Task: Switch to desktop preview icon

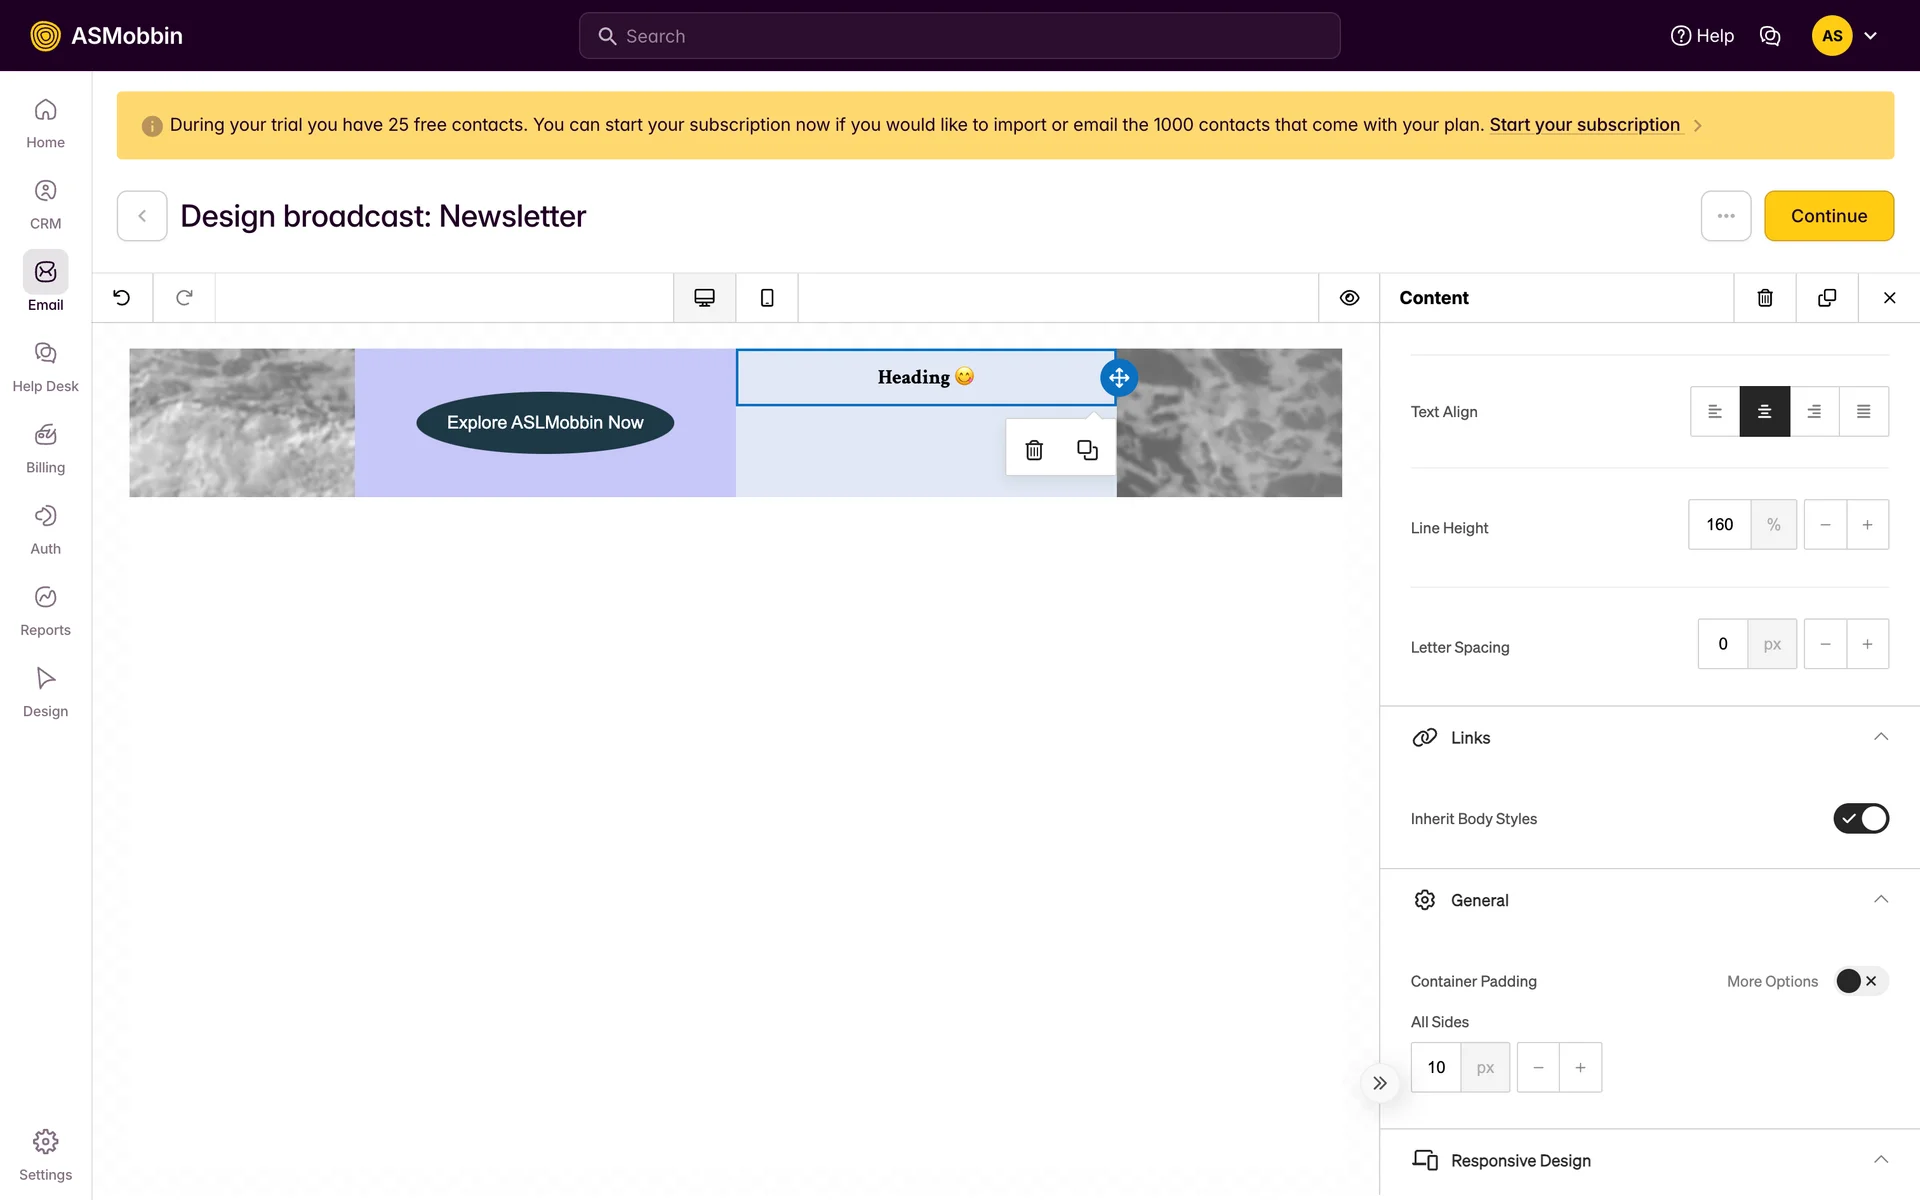Action: tap(704, 298)
